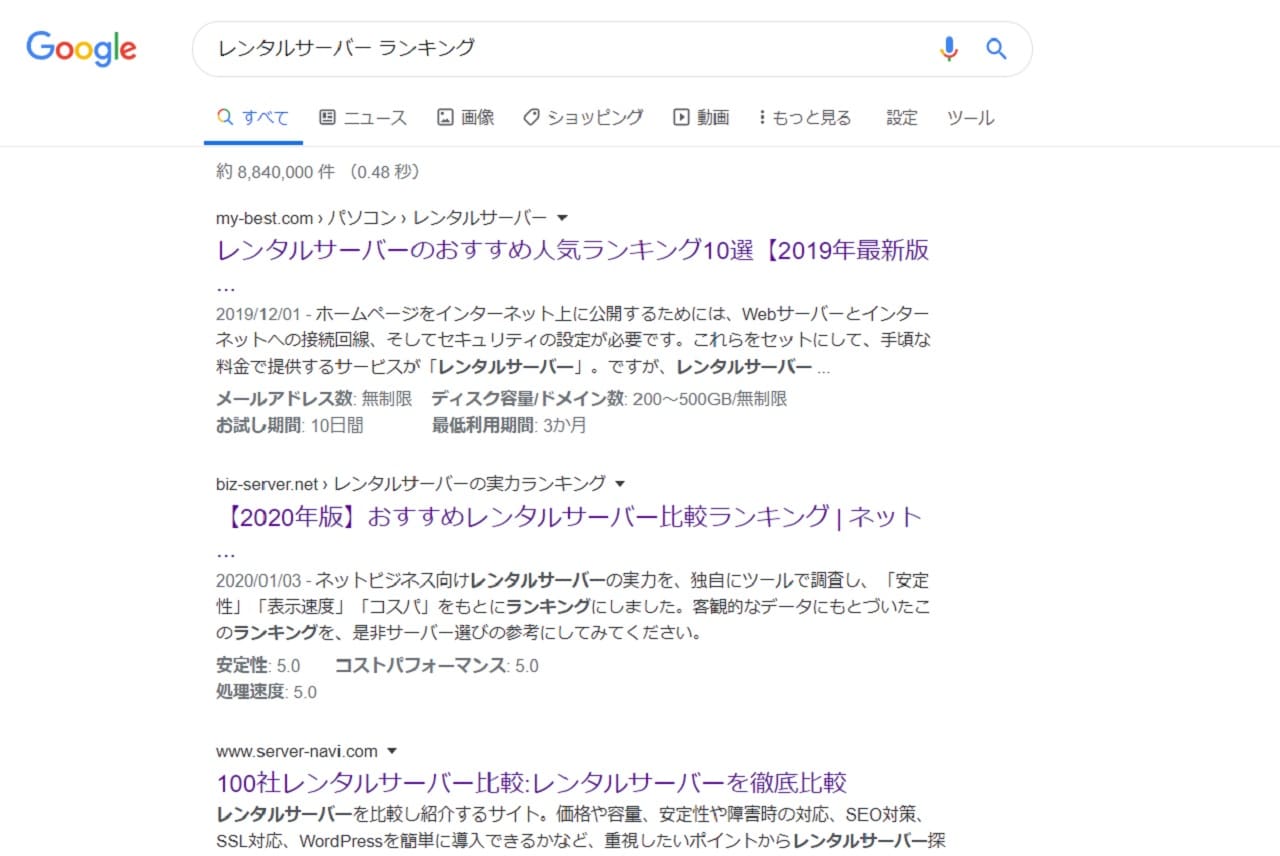Select the すべて all results tab
Viewport: 1280px width, 856px height.
point(253,118)
